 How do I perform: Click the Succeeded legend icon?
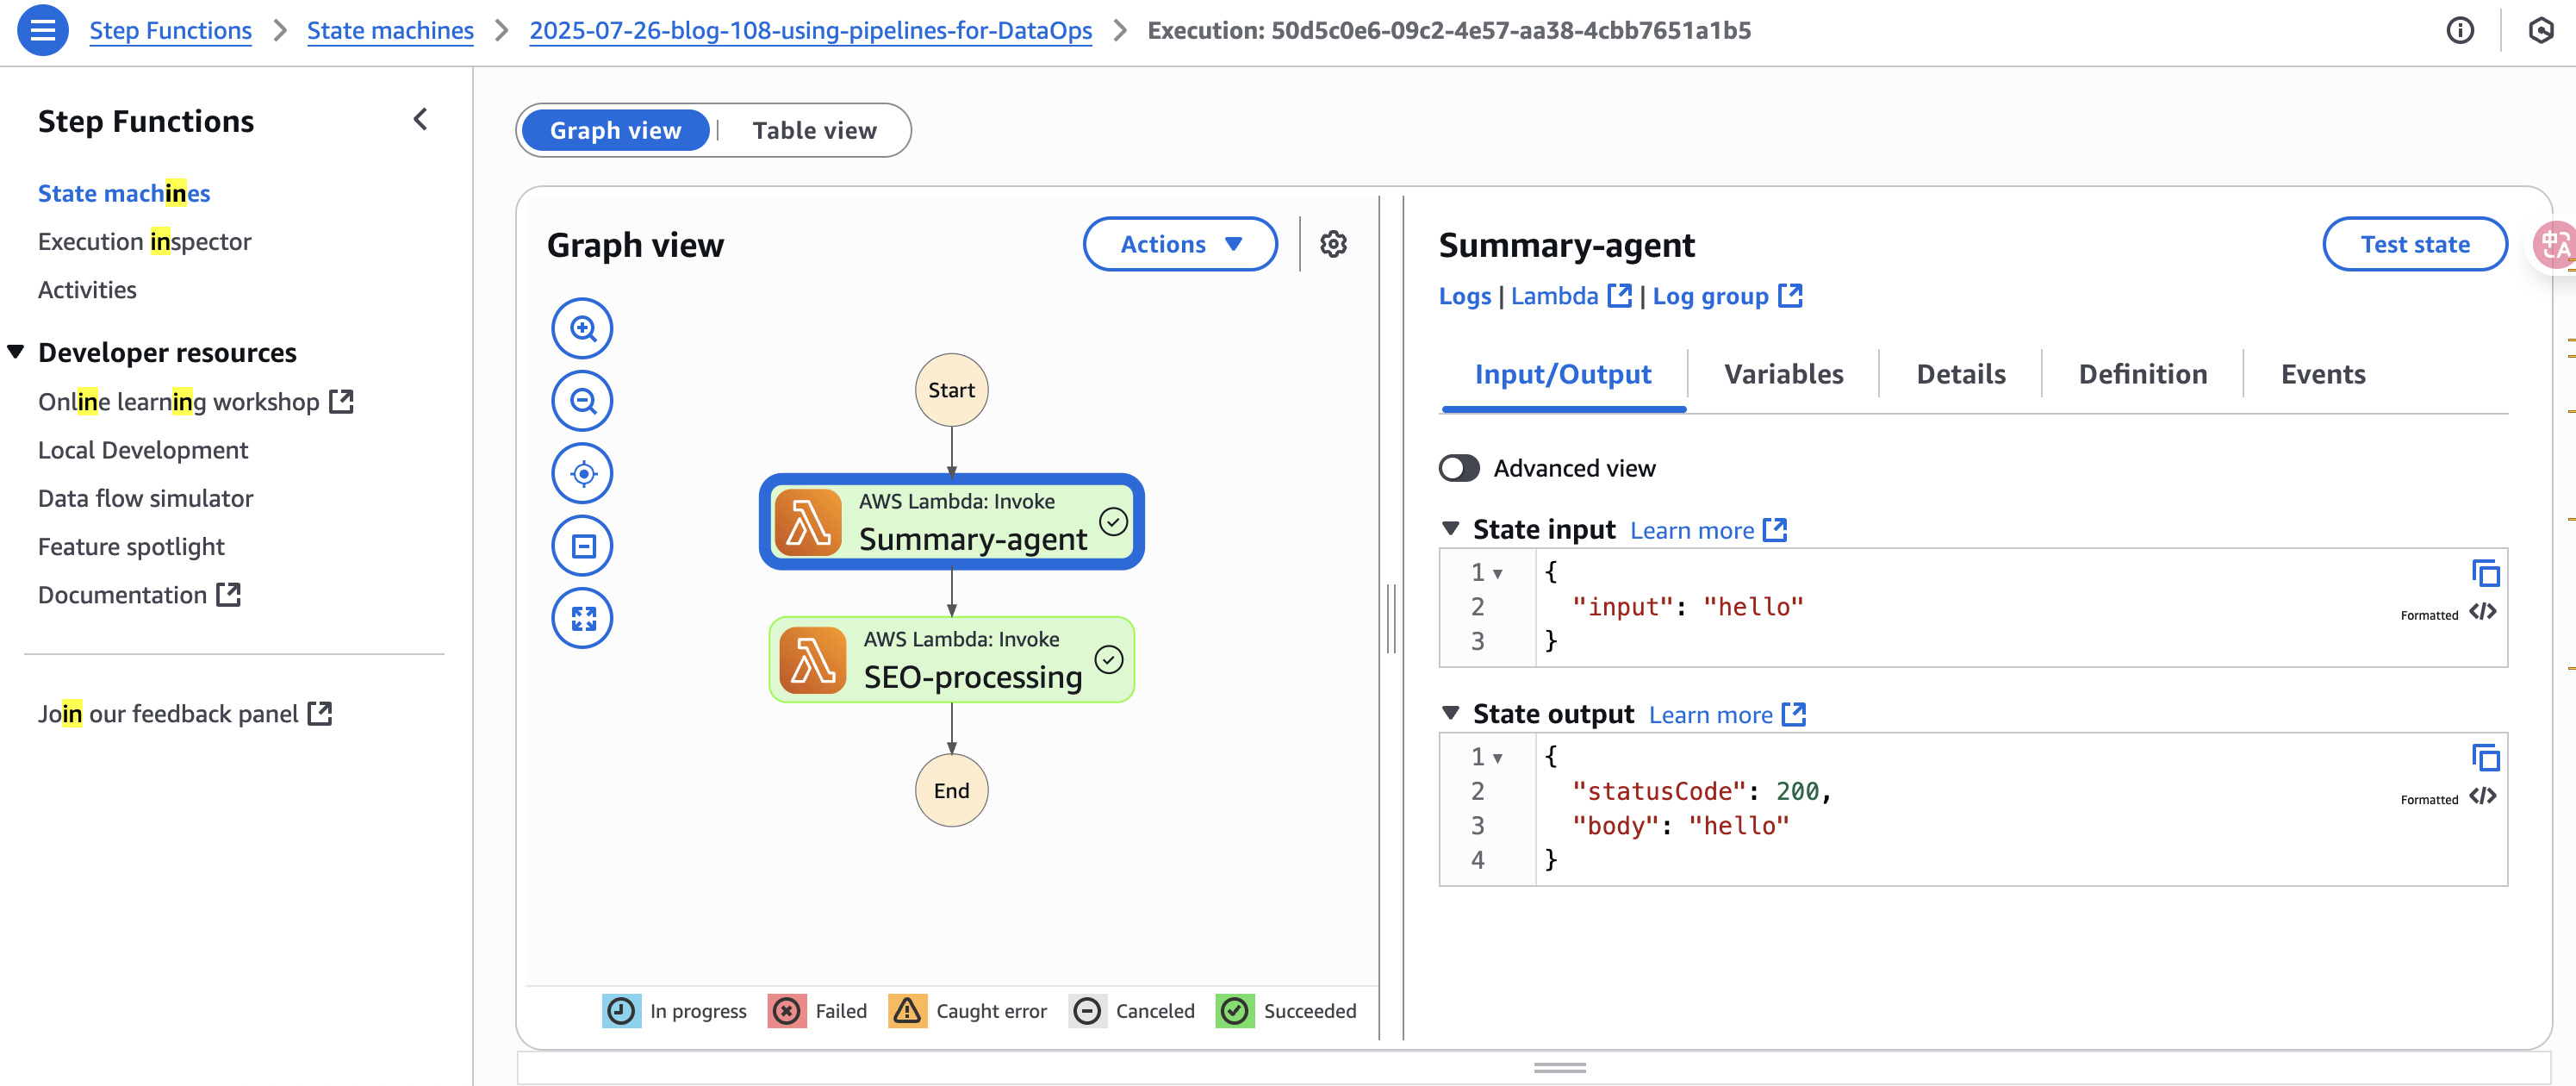click(1235, 1011)
